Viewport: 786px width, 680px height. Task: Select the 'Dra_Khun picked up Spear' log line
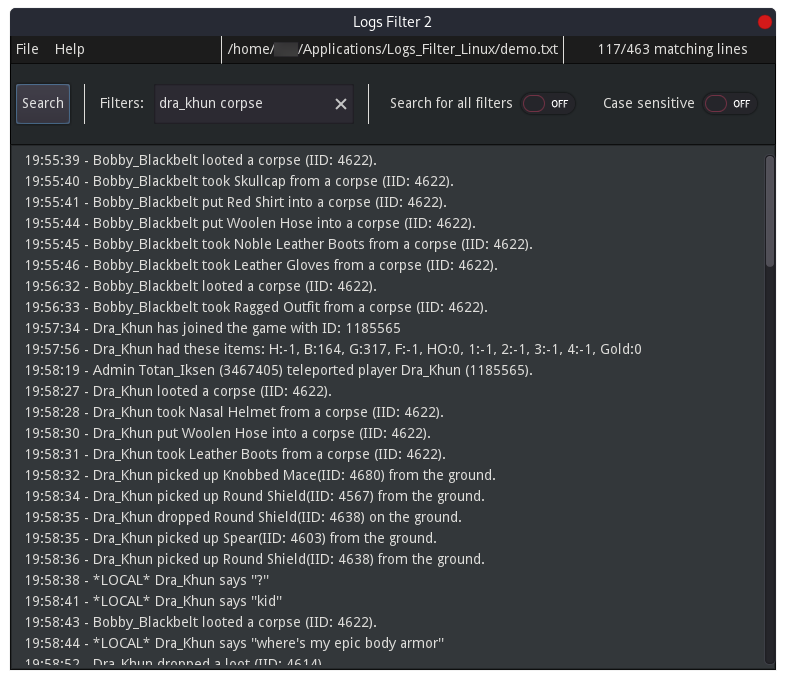click(x=231, y=538)
